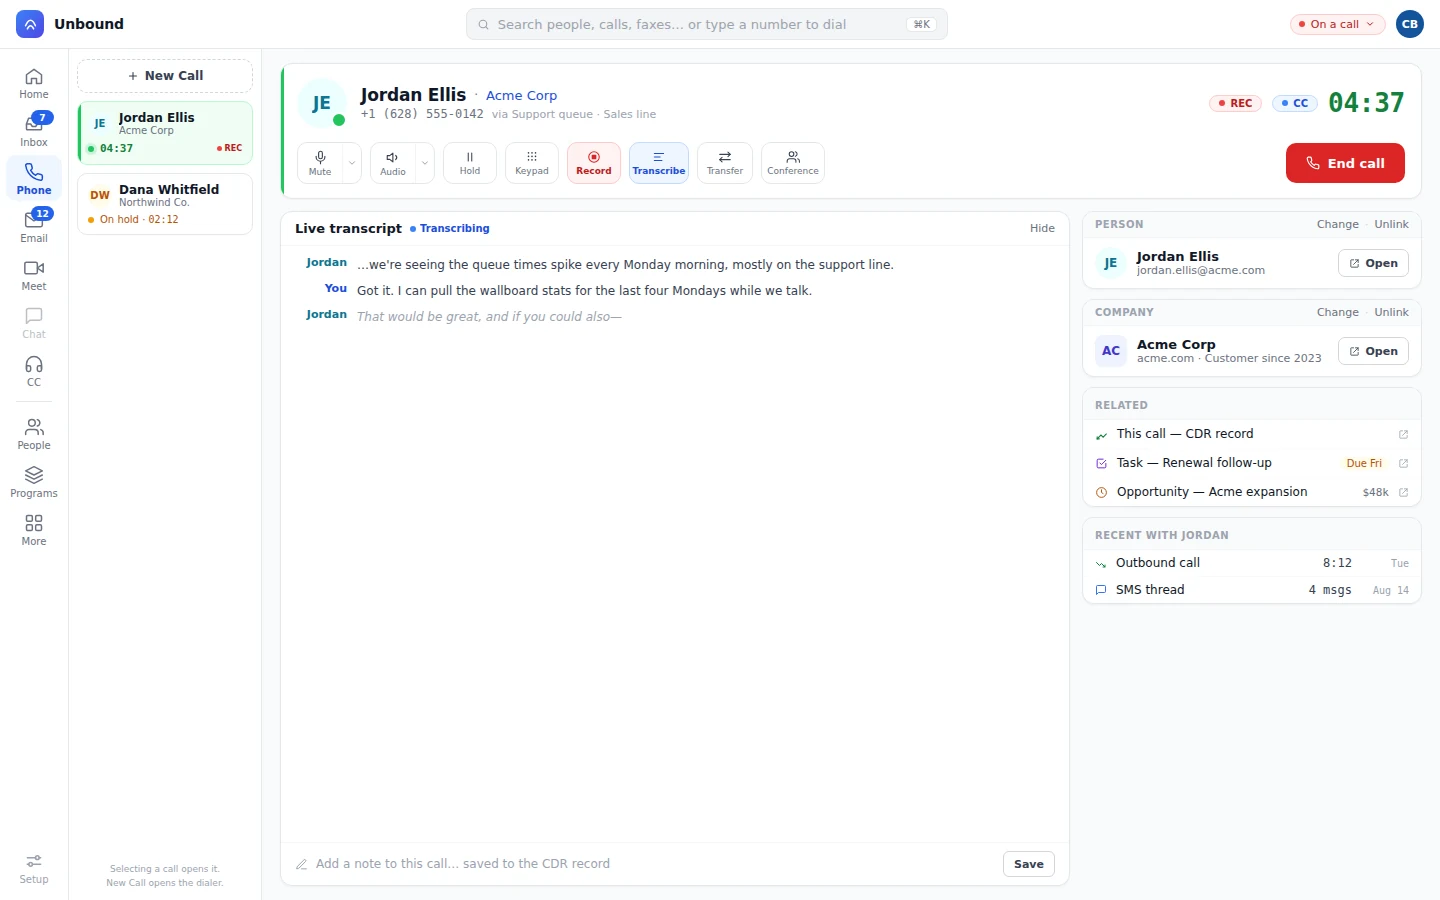Switch to Dana Whitfield held call
This screenshot has height=900, width=1440.
pyautogui.click(x=165, y=204)
